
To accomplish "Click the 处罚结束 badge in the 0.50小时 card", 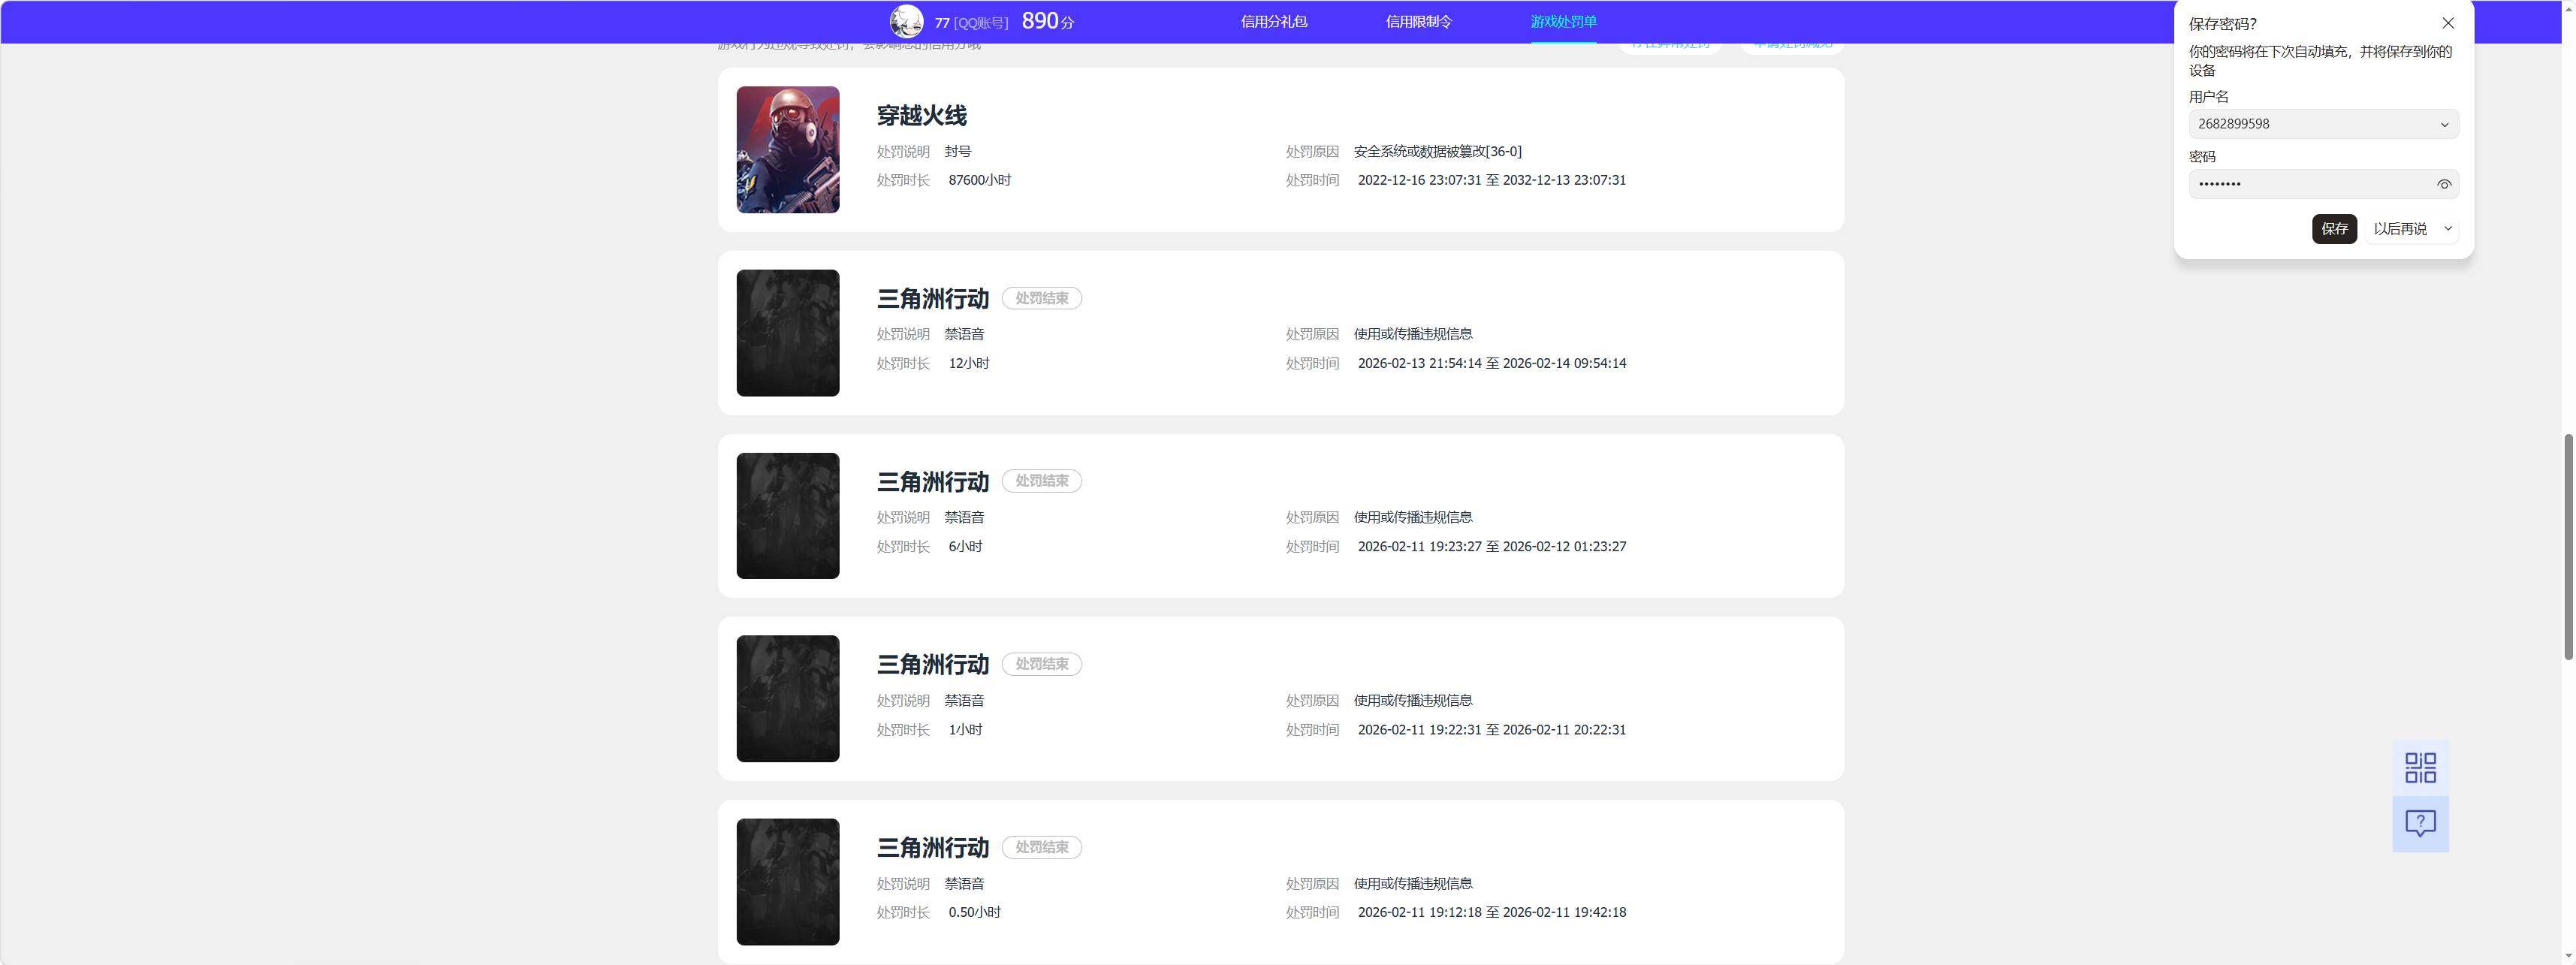I will (x=1041, y=847).
